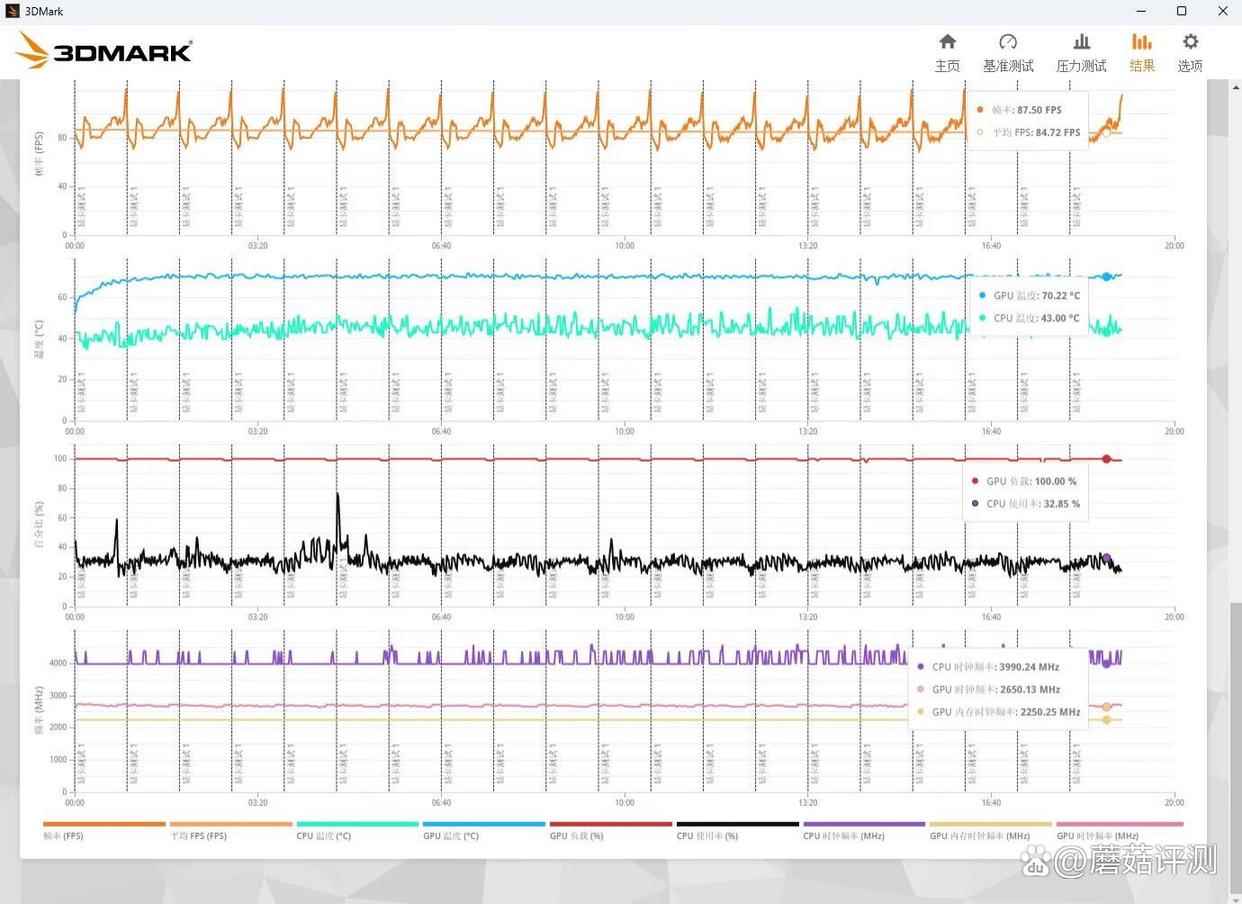Click the 平均 FPS: 84.72 FPS readout

(x=1035, y=132)
